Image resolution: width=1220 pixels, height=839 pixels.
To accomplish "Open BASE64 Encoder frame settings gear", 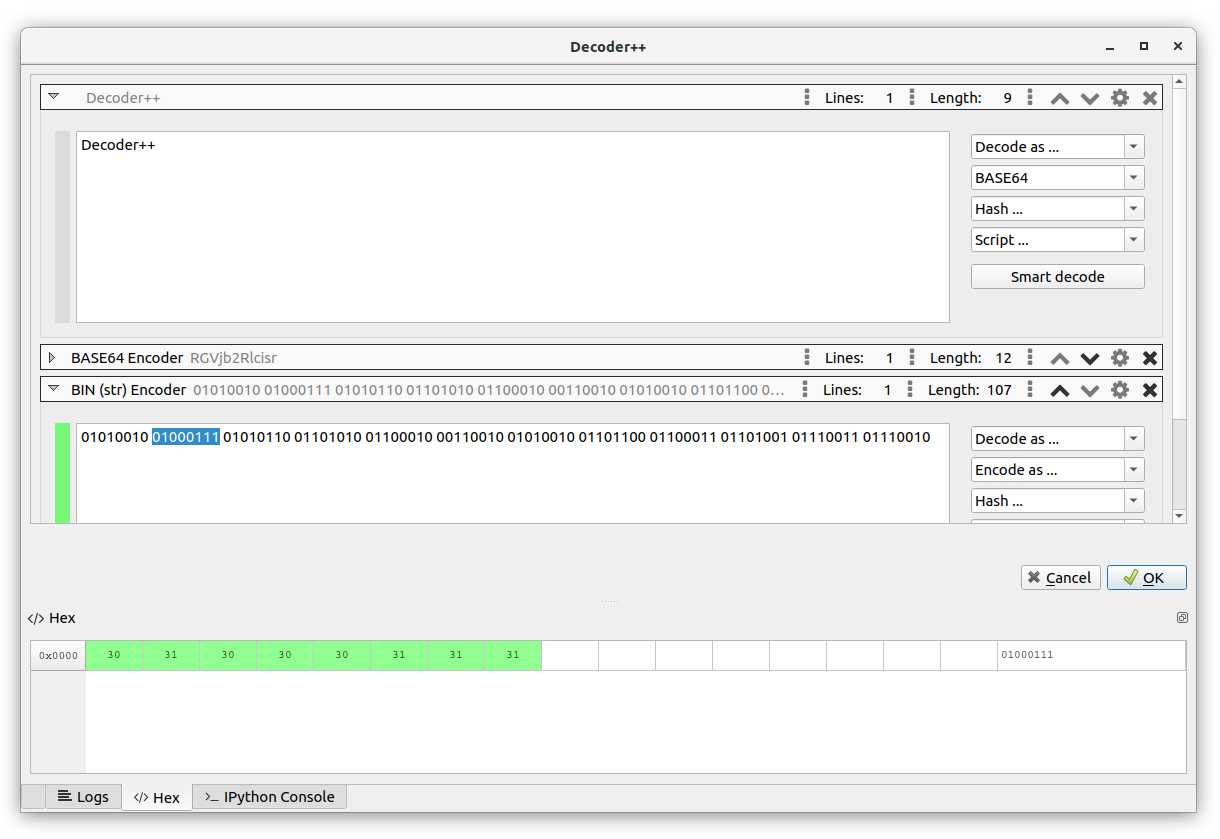I will coord(1120,358).
